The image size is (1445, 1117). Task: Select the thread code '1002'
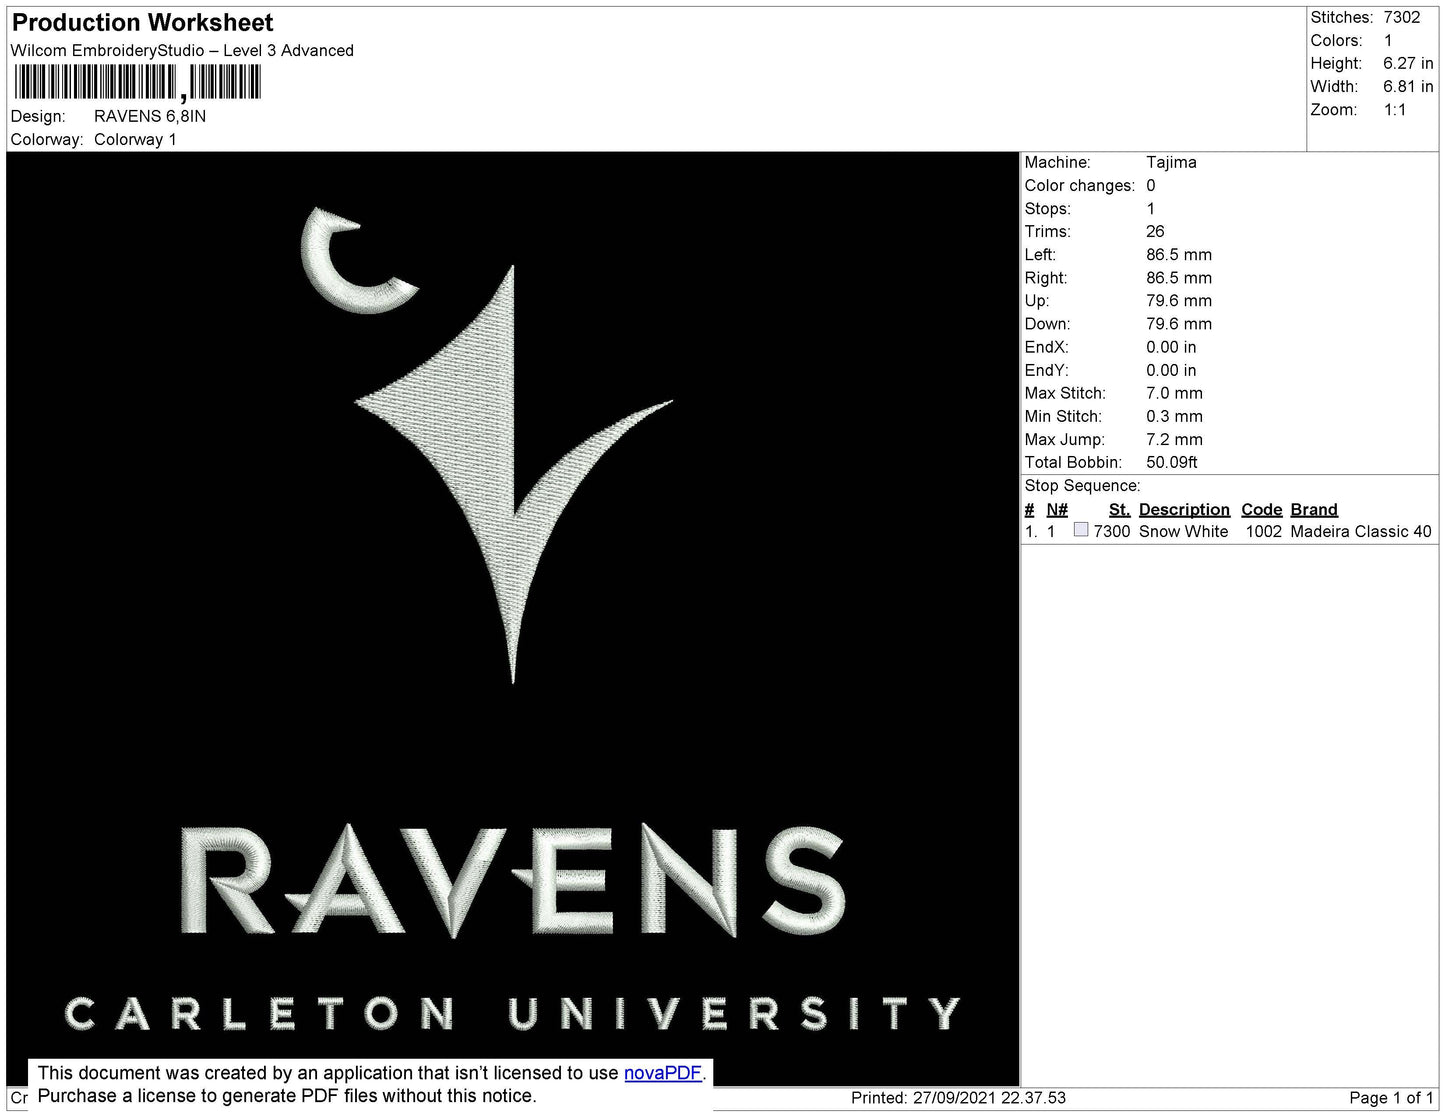pyautogui.click(x=1263, y=531)
